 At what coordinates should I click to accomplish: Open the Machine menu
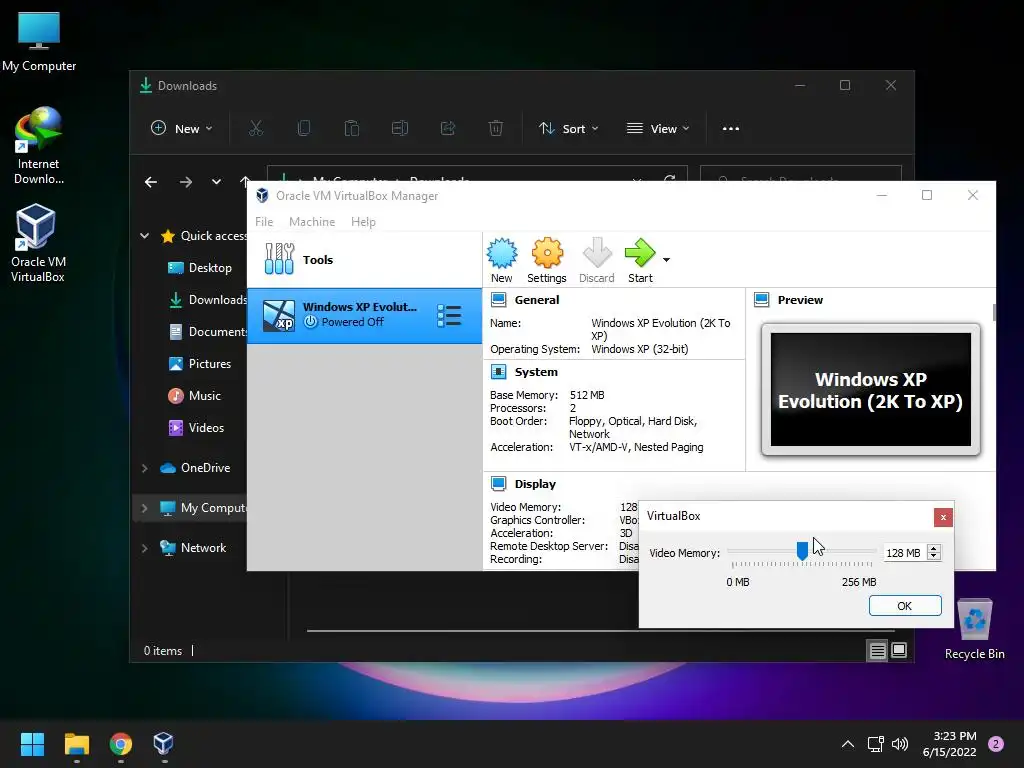(312, 221)
